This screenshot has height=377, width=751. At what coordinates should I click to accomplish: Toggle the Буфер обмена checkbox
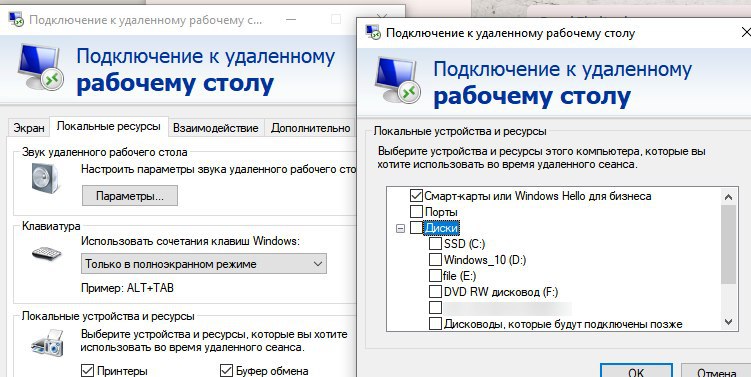pyautogui.click(x=226, y=371)
